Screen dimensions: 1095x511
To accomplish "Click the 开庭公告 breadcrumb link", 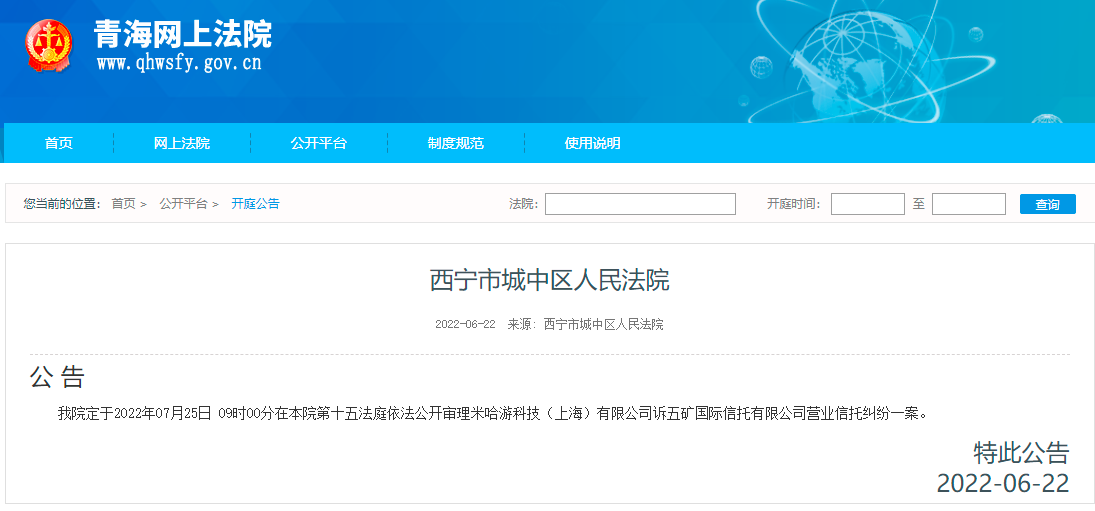I will point(255,204).
